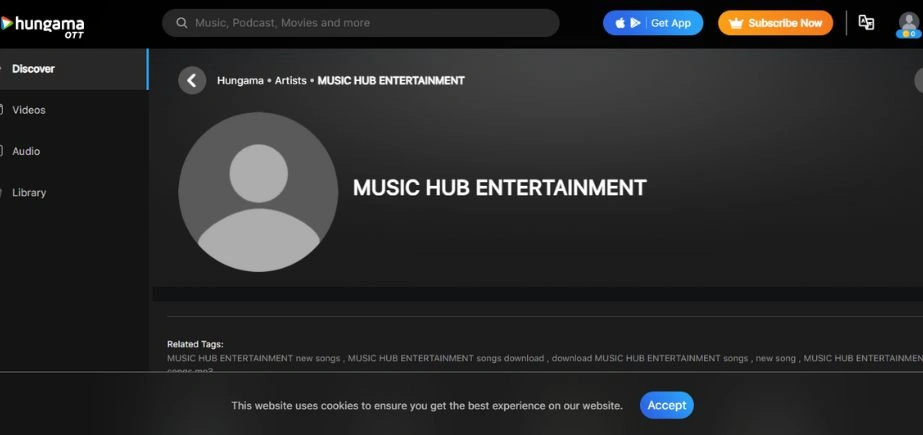Select Discover in the sidebar
The image size is (923, 435).
[33, 69]
